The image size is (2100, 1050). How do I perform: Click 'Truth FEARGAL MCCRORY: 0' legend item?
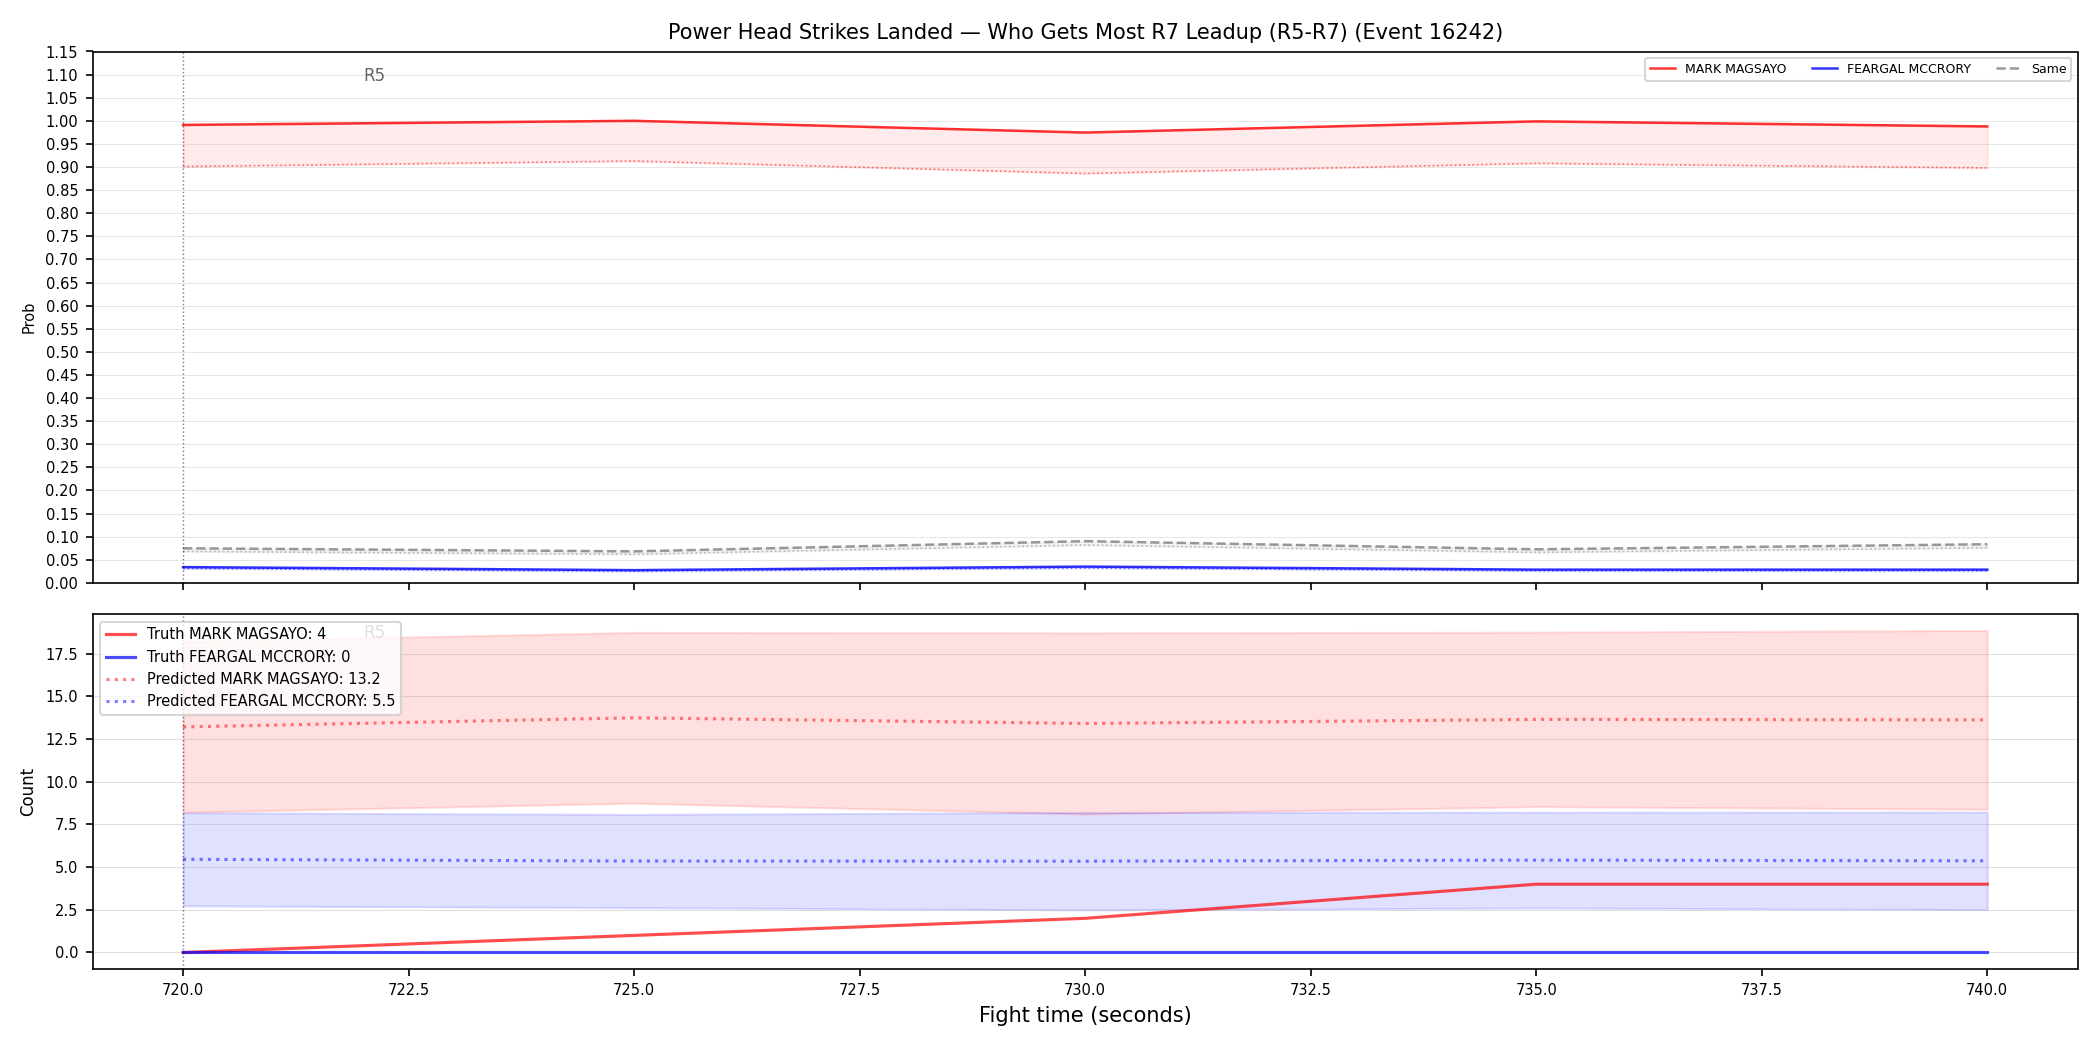(228, 657)
